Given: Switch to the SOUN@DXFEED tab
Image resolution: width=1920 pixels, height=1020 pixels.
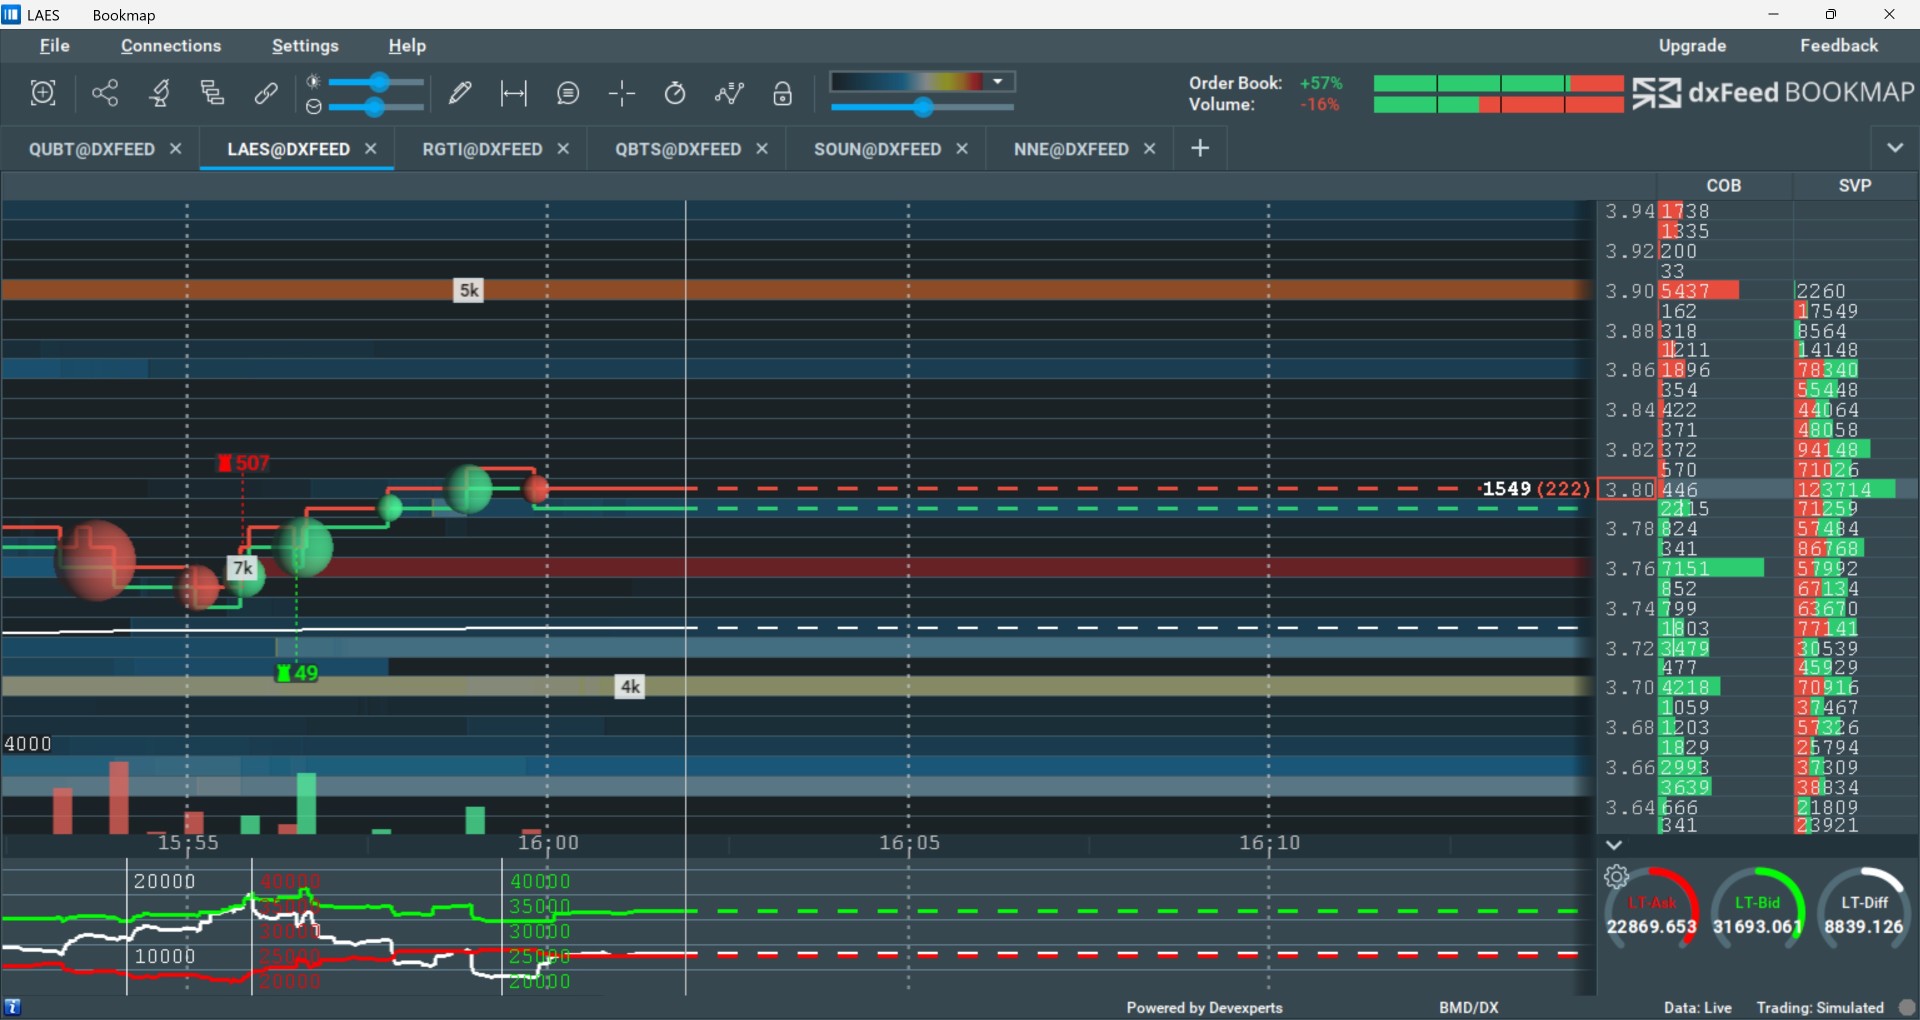Looking at the screenshot, I should pyautogui.click(x=877, y=149).
